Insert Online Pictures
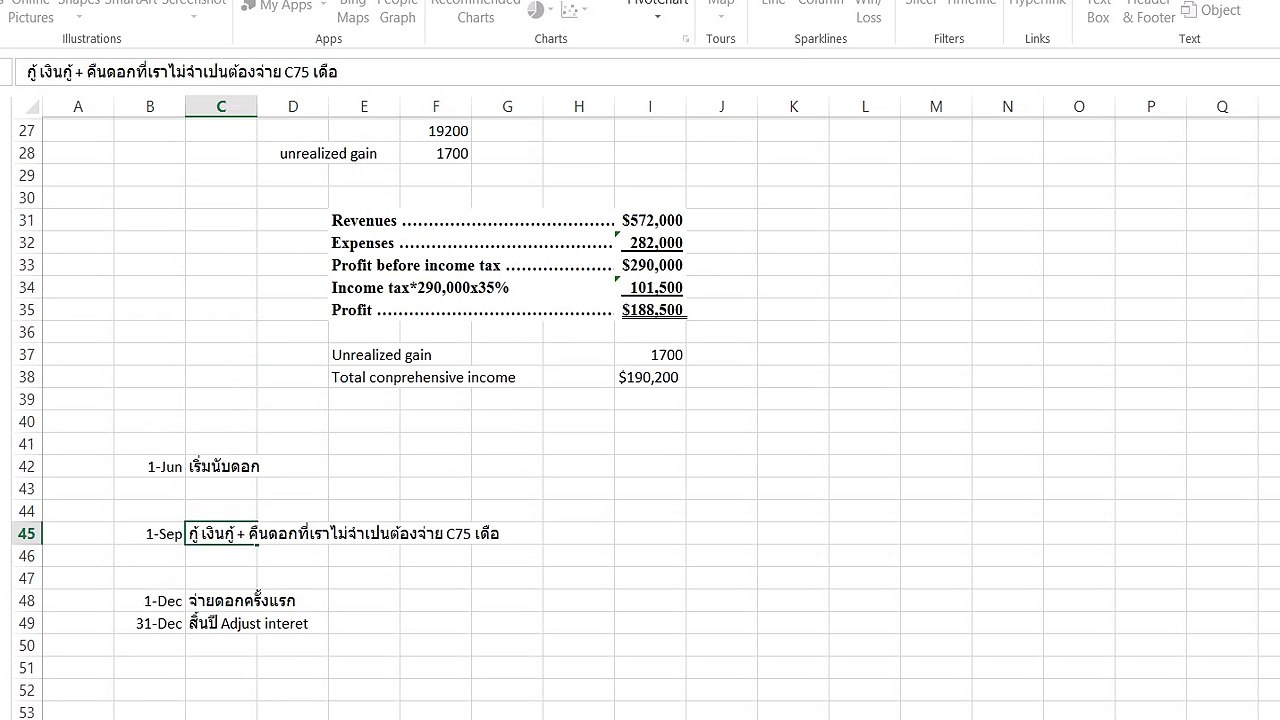This screenshot has width=1280, height=720. pos(31,10)
